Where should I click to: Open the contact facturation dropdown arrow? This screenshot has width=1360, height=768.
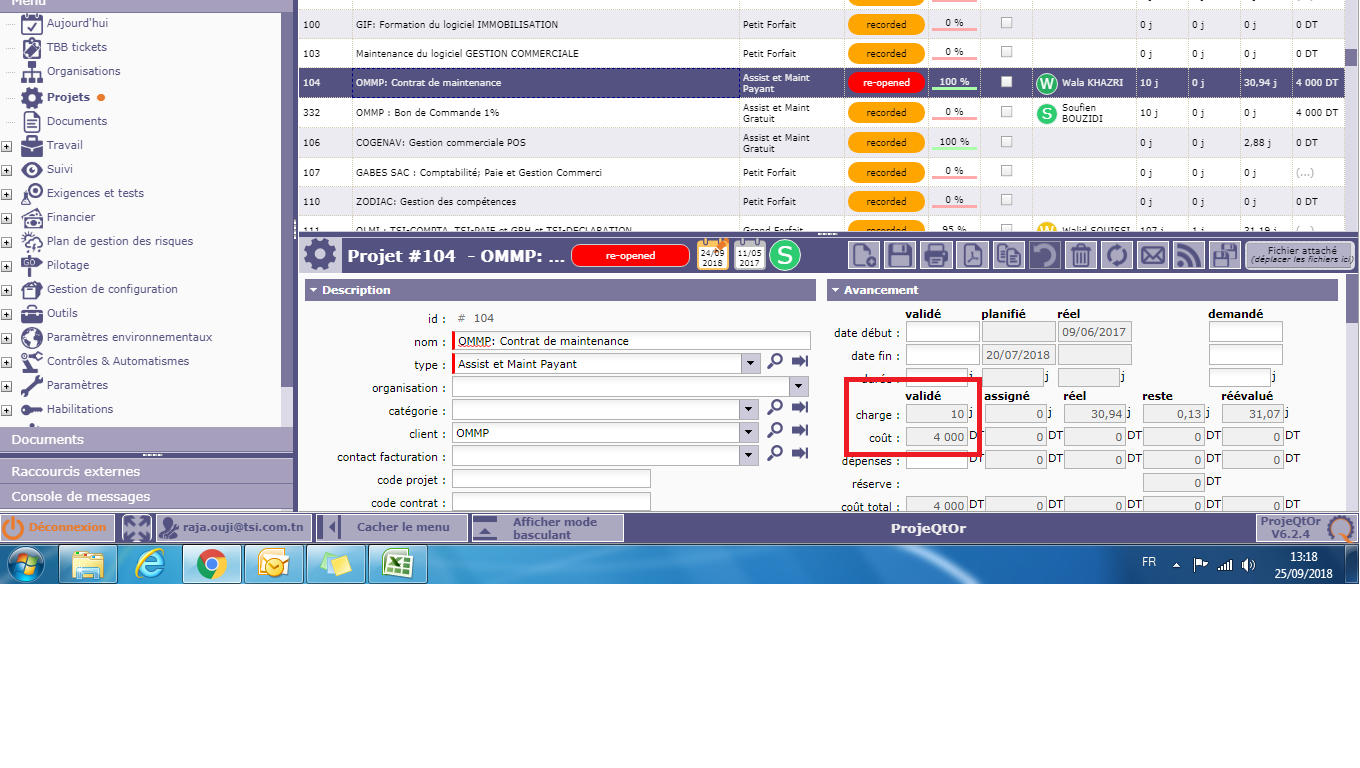coord(751,455)
